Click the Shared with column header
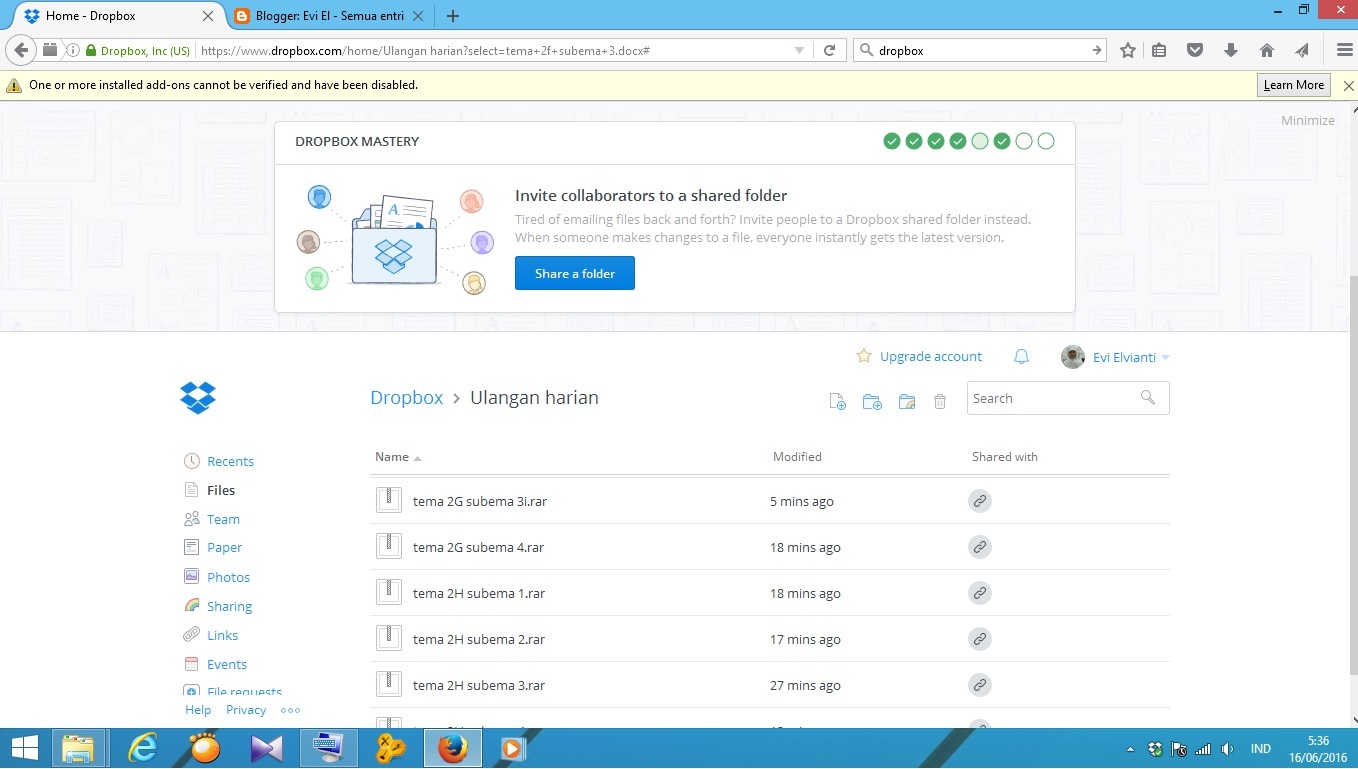The width and height of the screenshot is (1358, 769). (1005, 457)
